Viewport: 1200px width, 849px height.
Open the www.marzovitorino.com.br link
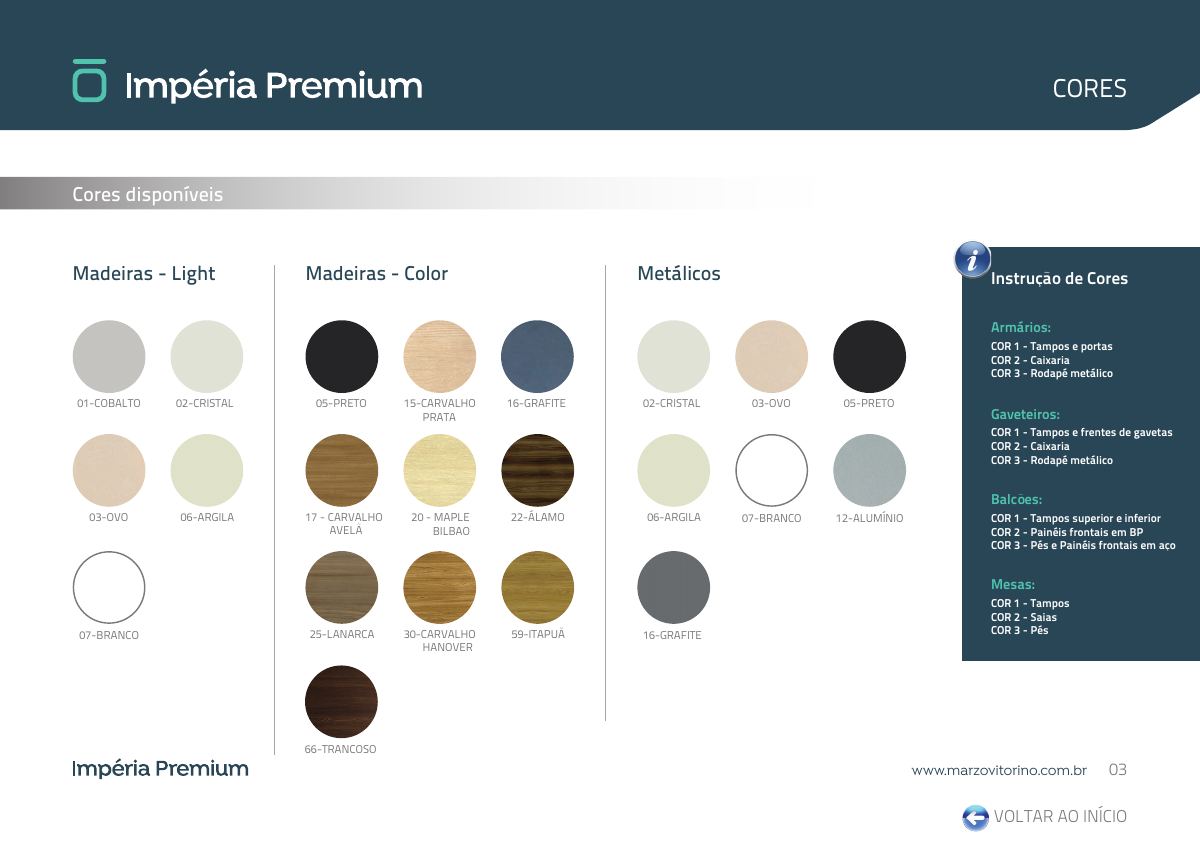click(x=999, y=770)
